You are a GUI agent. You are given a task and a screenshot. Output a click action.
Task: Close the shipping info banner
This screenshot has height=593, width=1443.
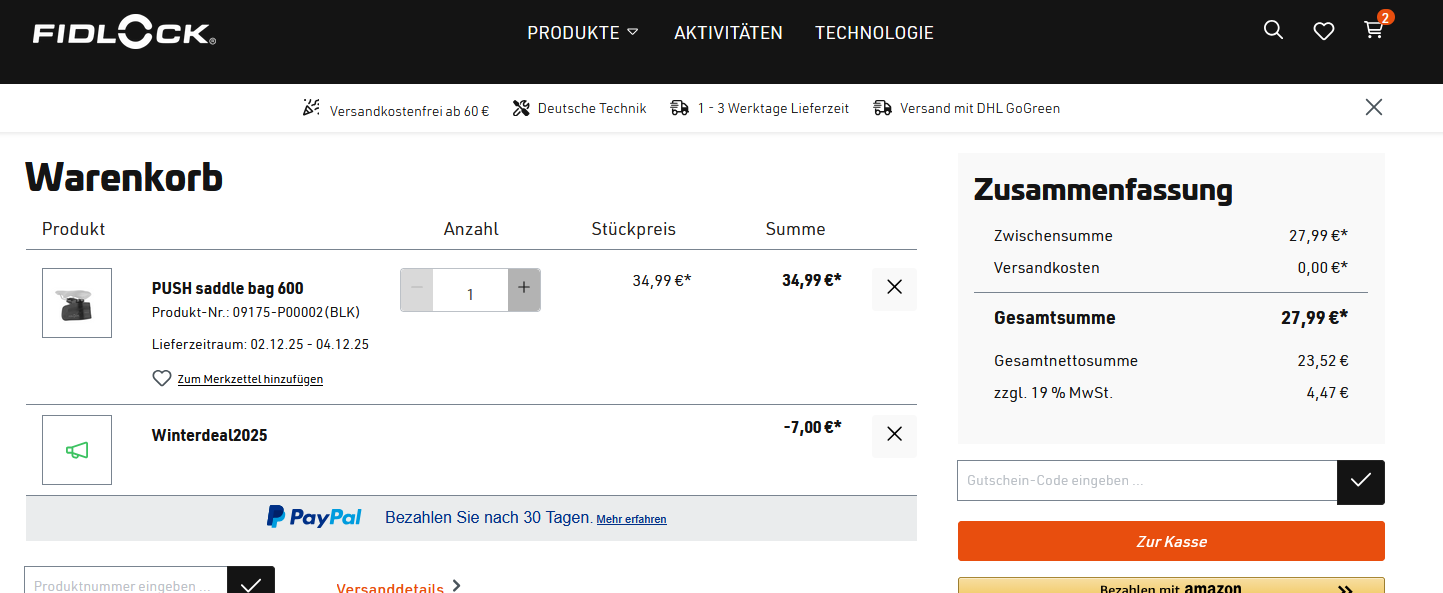[x=1374, y=107]
